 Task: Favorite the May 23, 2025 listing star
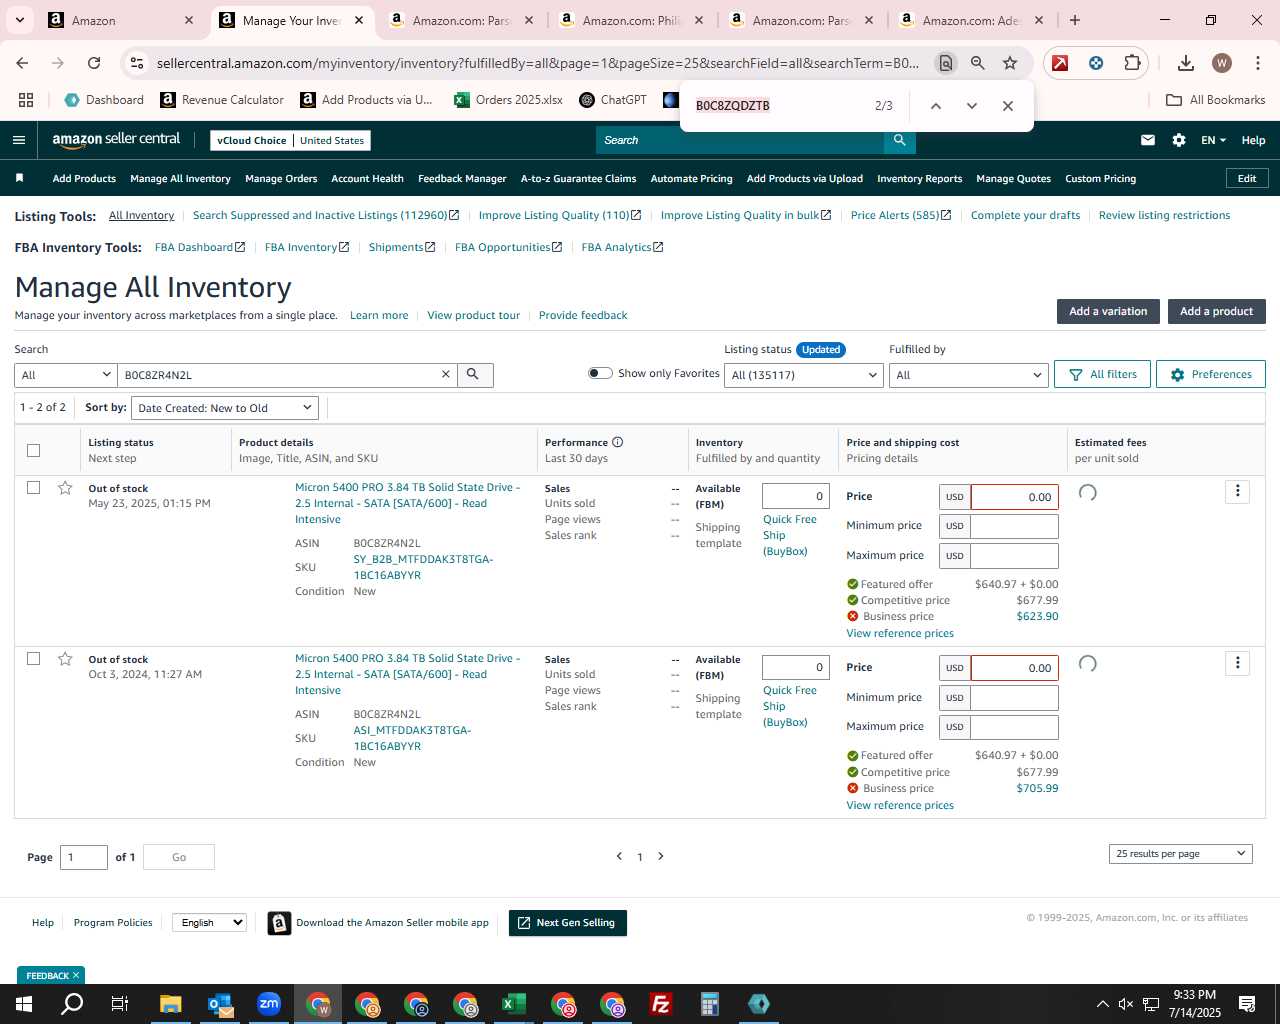[65, 488]
